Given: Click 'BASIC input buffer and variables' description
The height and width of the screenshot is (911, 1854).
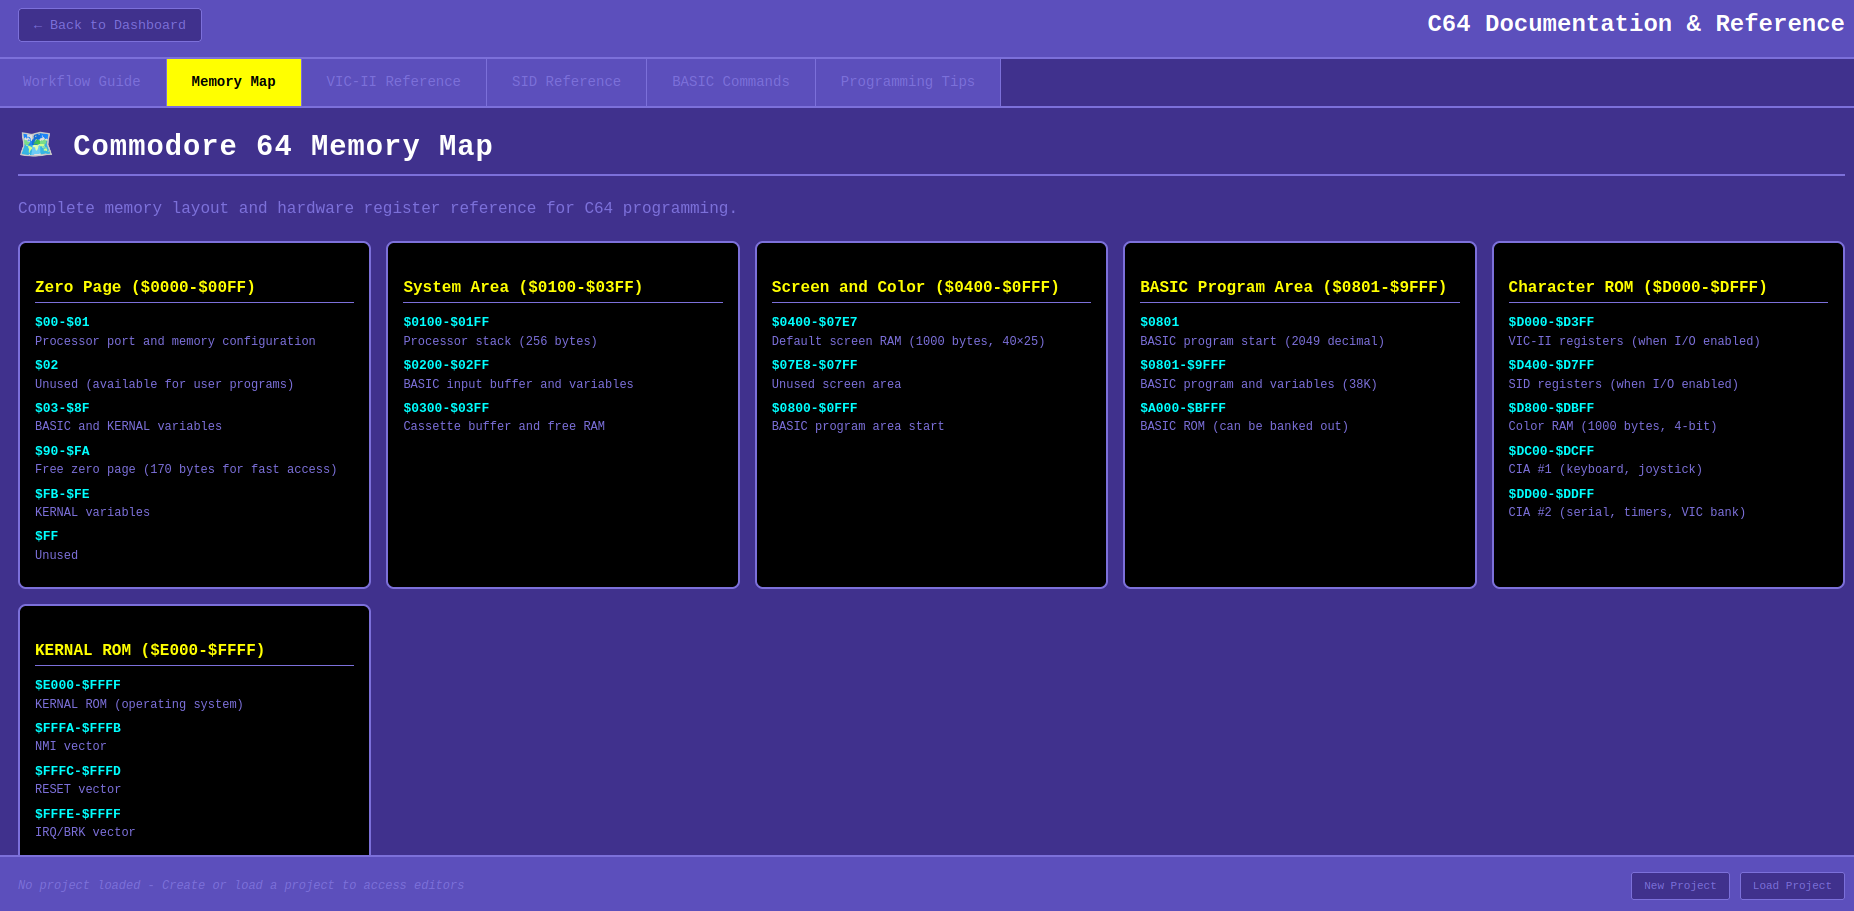Looking at the screenshot, I should (518, 385).
